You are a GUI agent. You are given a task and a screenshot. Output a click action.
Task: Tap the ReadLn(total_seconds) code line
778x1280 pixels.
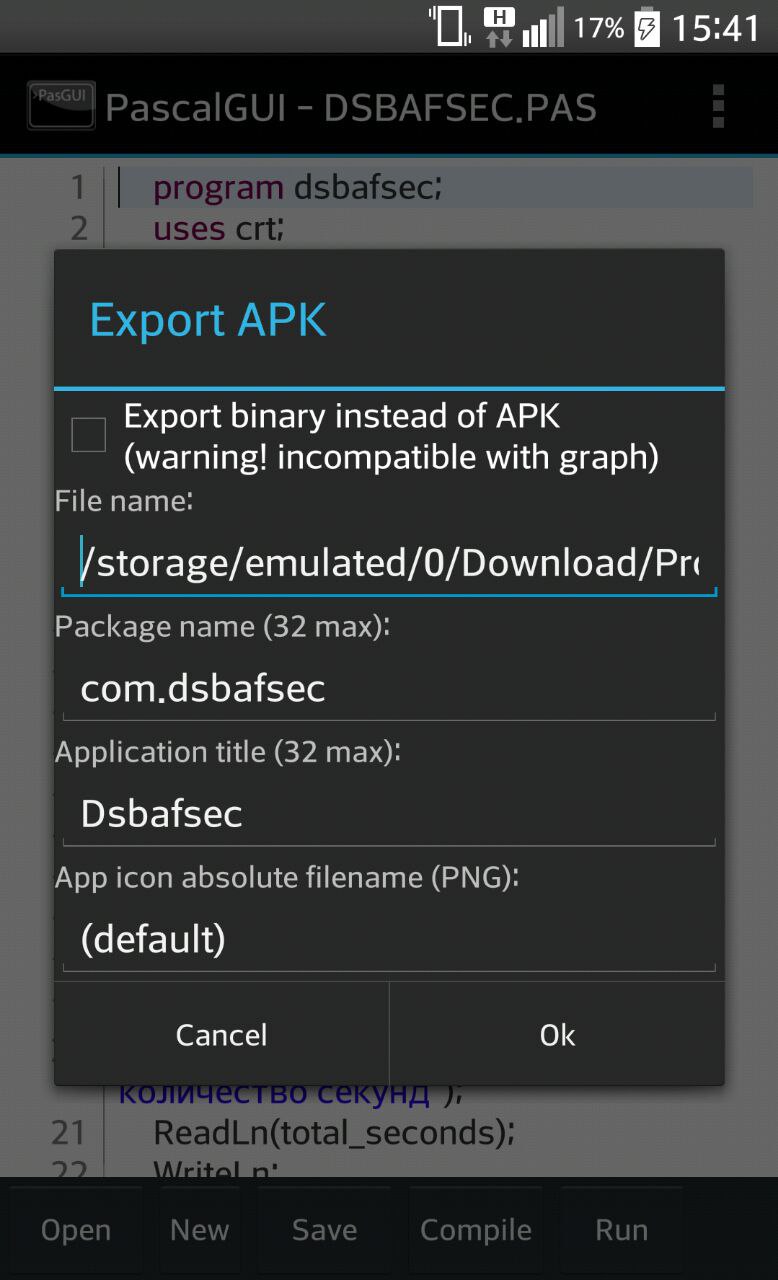(334, 1132)
